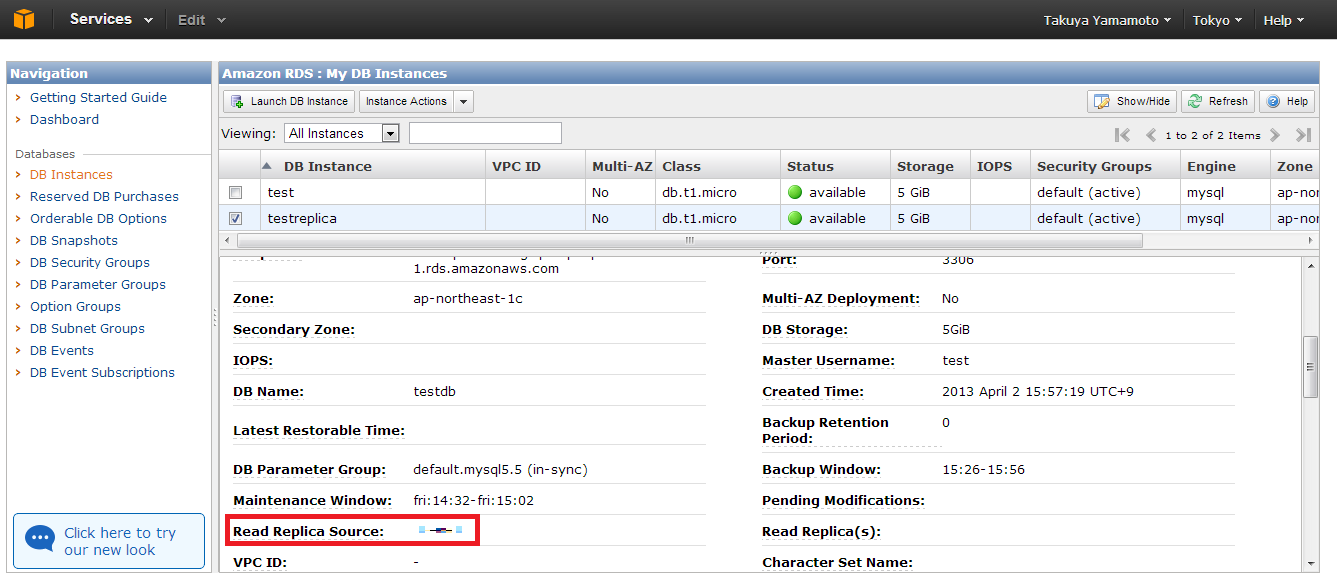
Task: Open Reserved DB Purchases
Action: pos(104,196)
